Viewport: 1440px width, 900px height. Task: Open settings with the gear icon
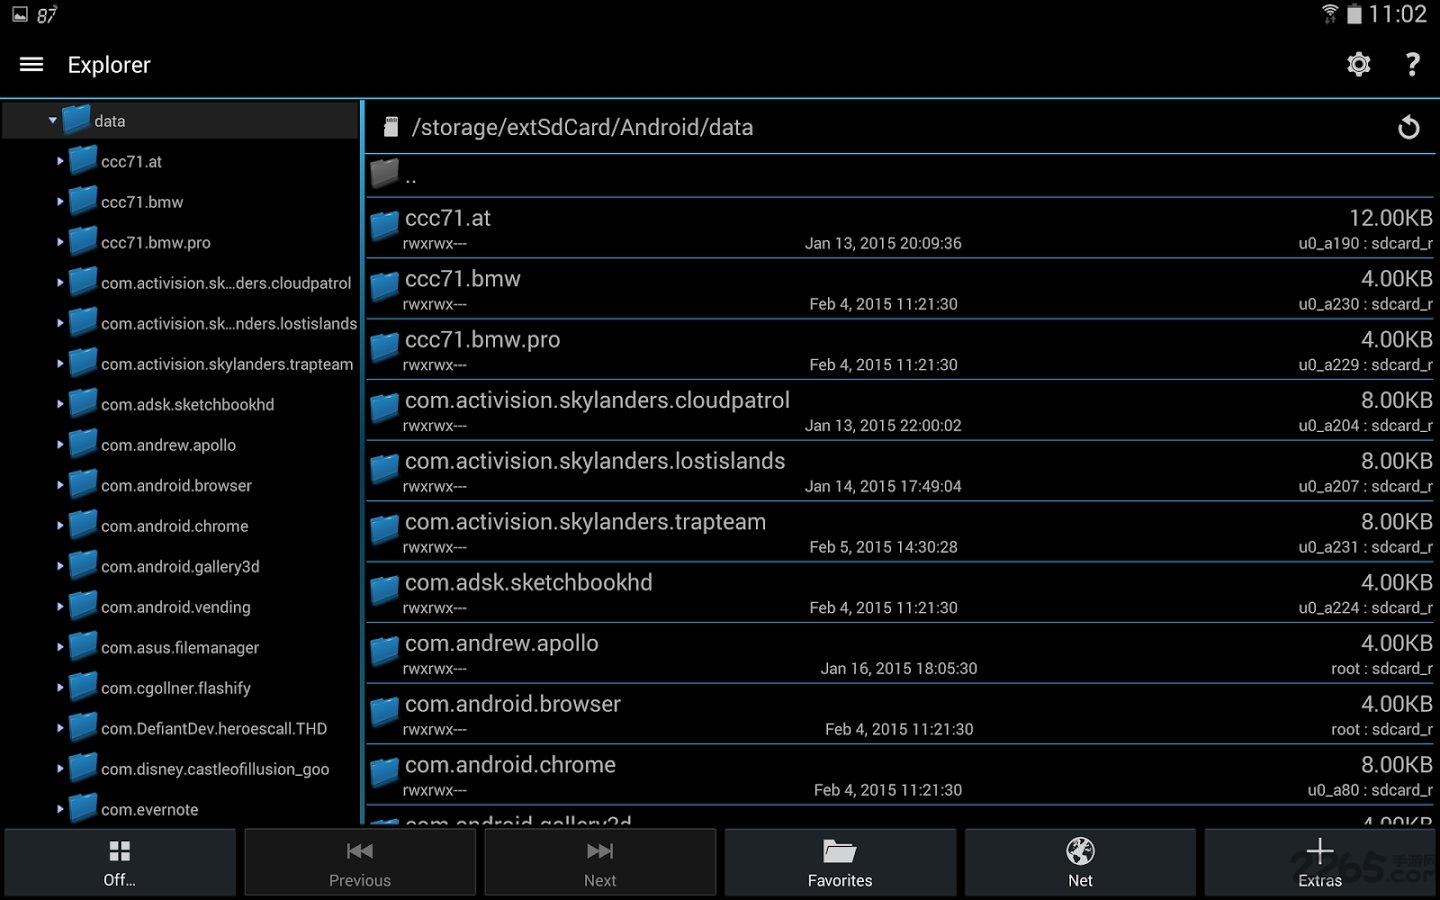click(x=1358, y=65)
